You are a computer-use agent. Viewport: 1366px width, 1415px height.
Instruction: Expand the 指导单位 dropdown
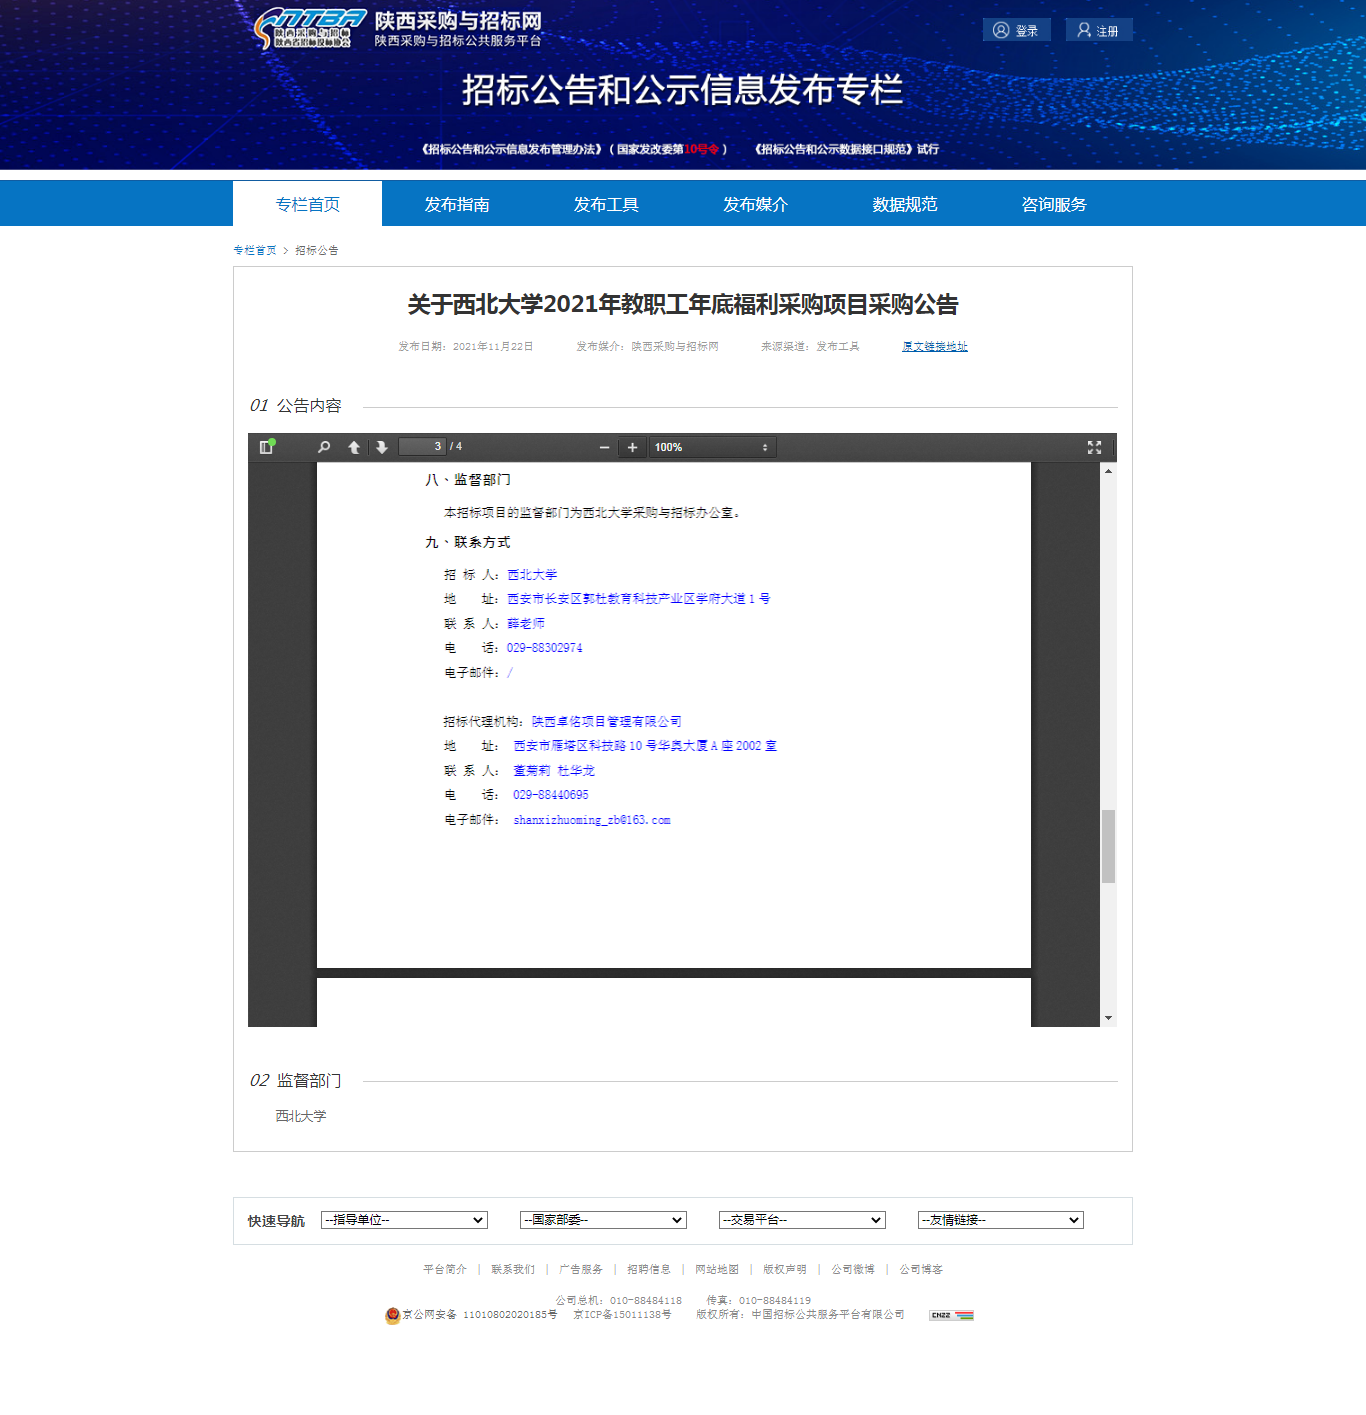tap(404, 1220)
